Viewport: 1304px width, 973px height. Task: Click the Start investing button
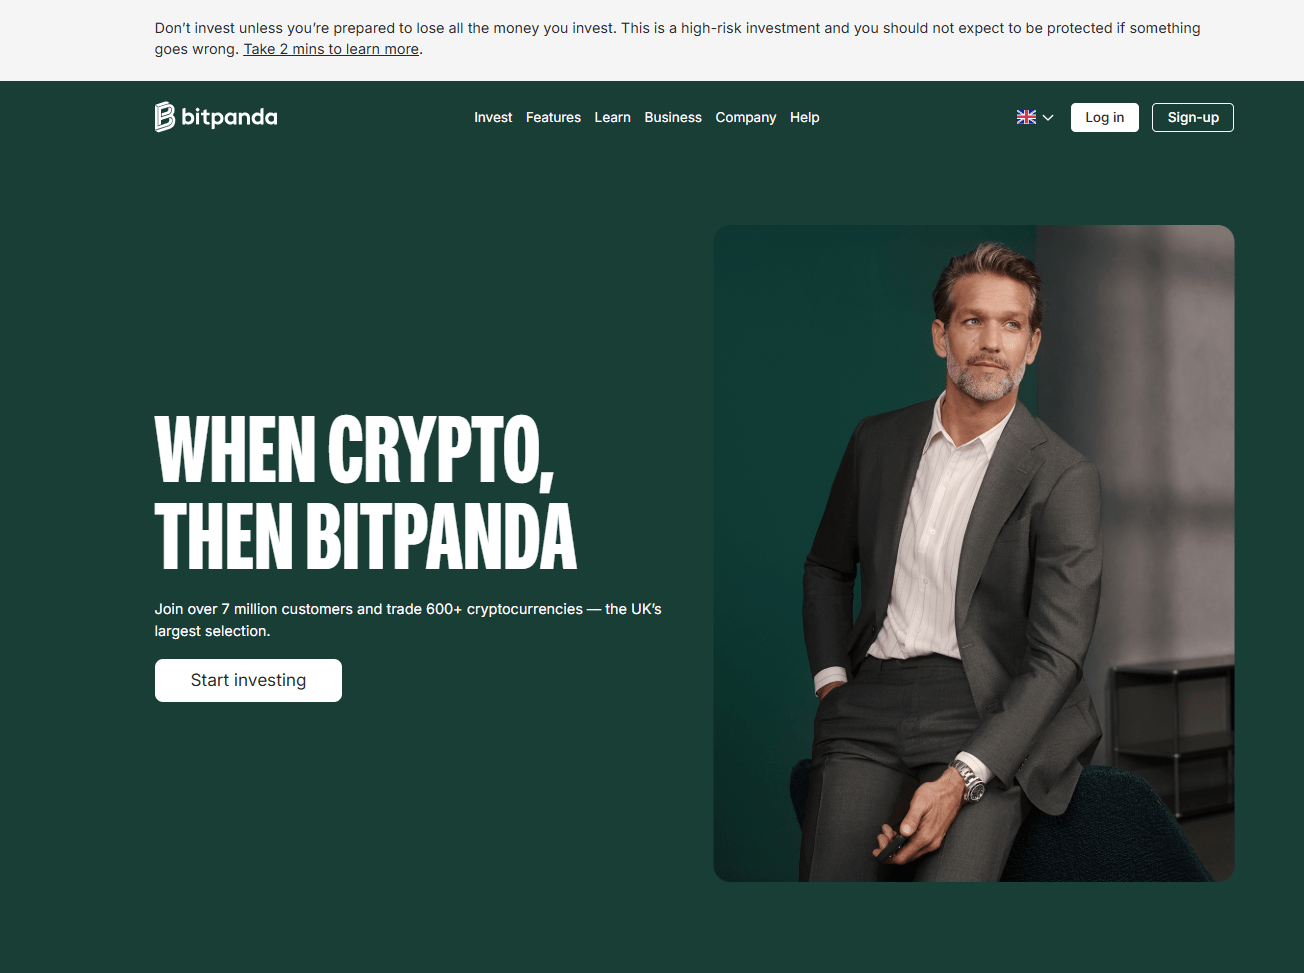248,680
